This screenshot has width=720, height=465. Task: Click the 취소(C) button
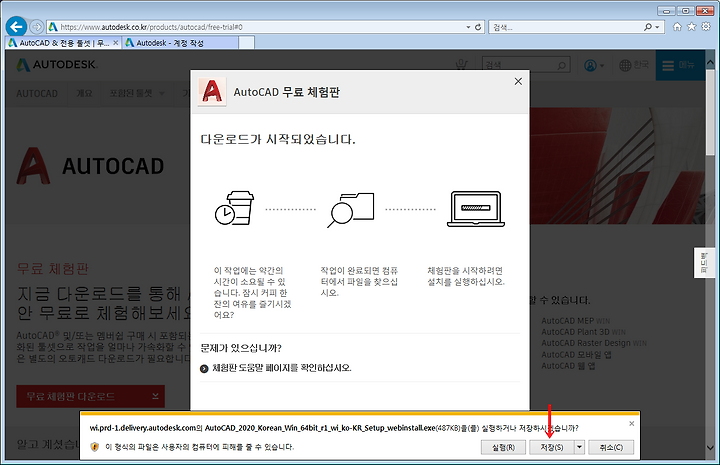click(611, 447)
